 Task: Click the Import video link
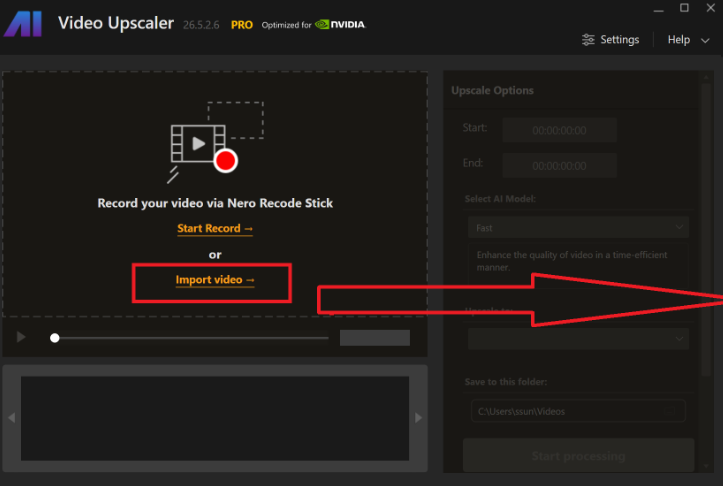pos(215,280)
